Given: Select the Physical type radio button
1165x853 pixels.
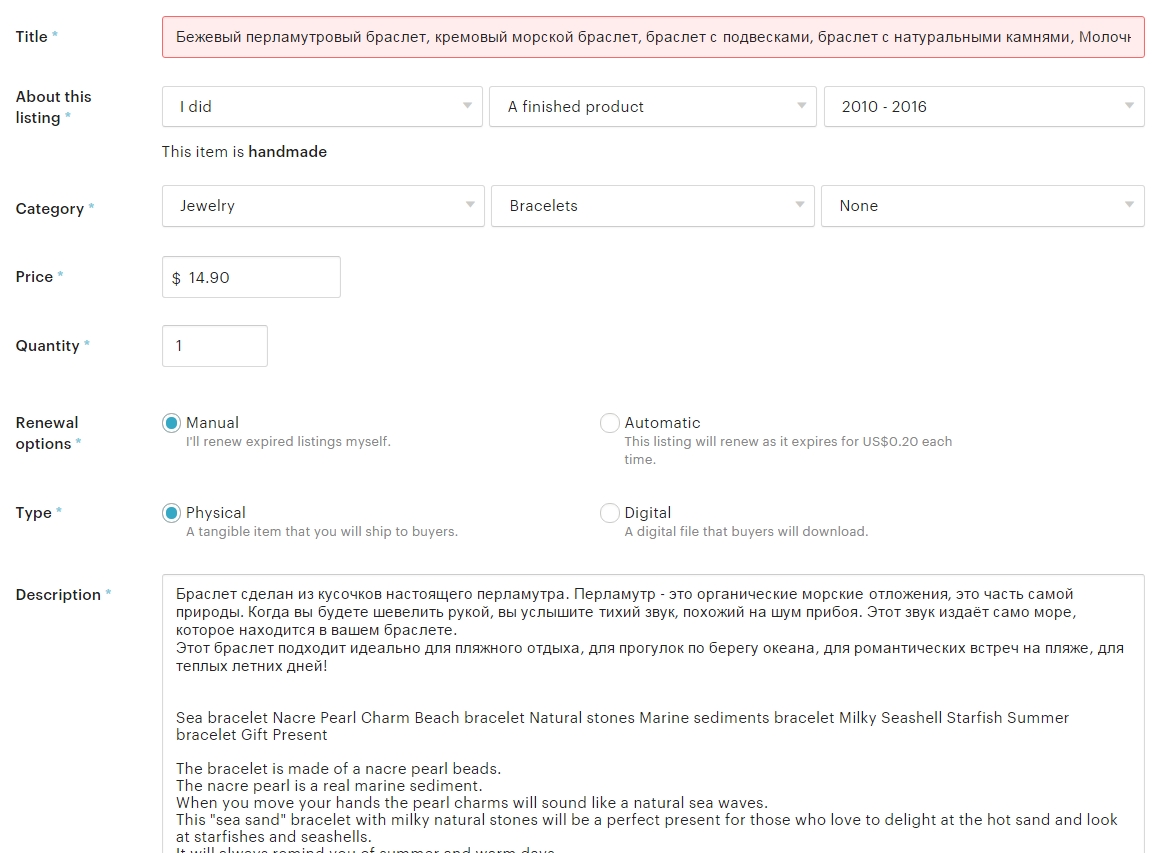Looking at the screenshot, I should coord(172,513).
